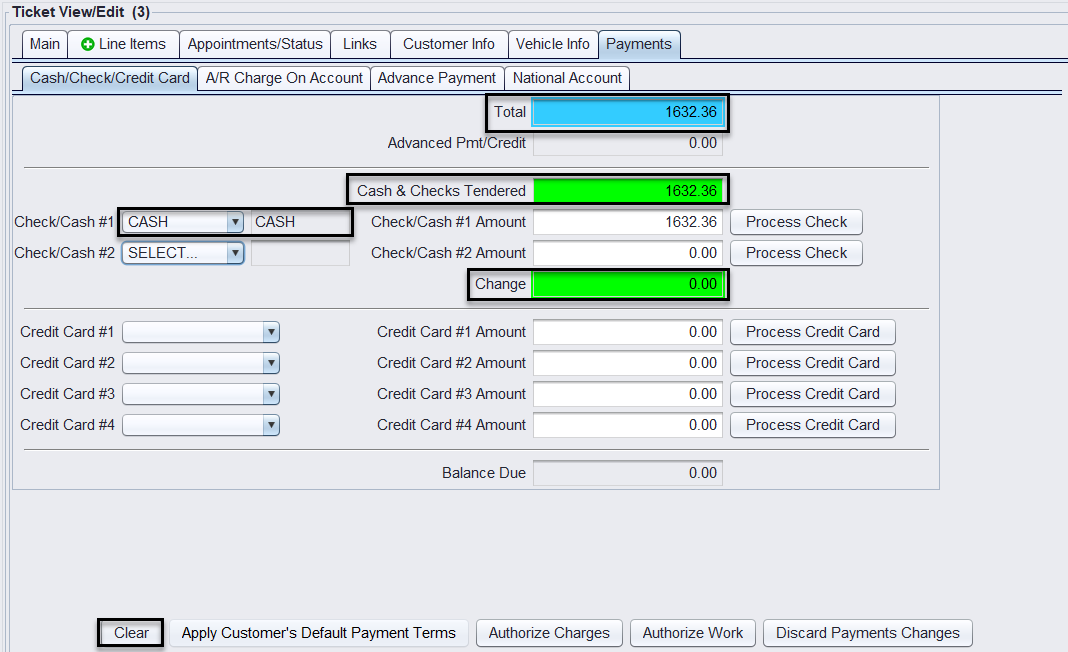This screenshot has height=652, width=1068.
Task: Discard payments changes
Action: (867, 633)
